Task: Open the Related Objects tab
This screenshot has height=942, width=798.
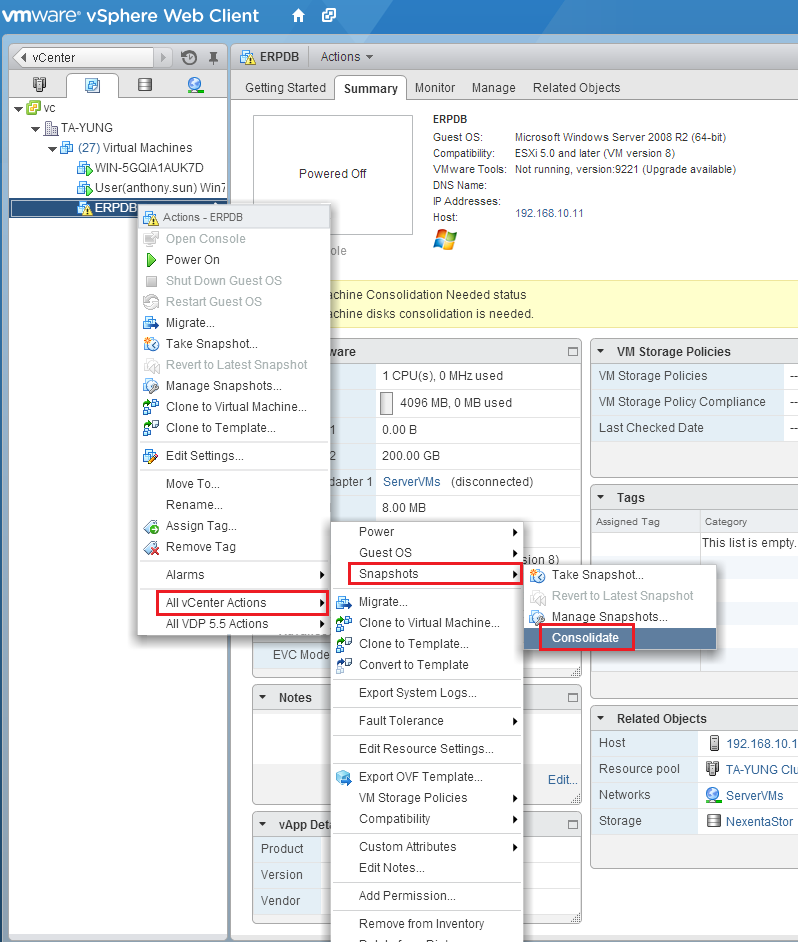Action: click(576, 88)
